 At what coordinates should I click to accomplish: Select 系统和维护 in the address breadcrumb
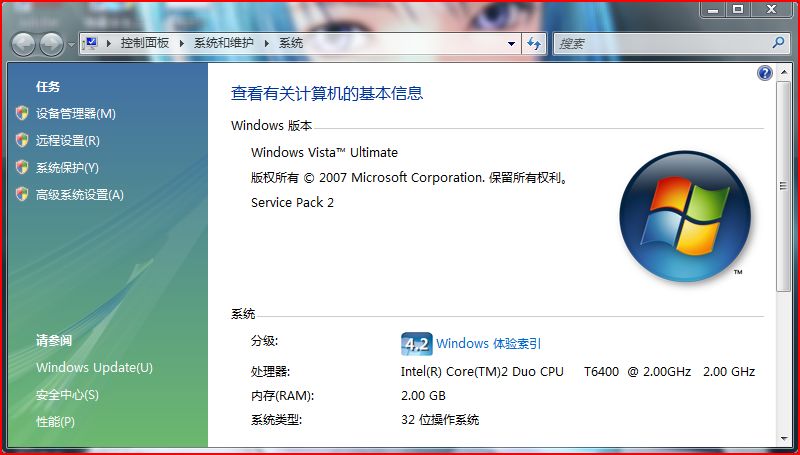pos(223,43)
